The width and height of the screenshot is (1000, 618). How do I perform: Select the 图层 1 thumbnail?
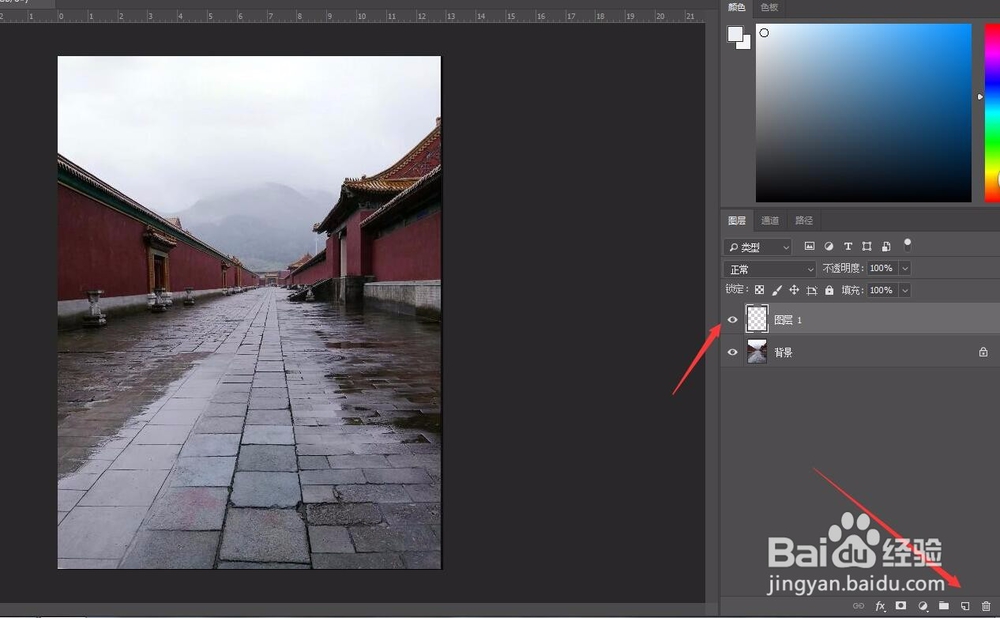point(757,318)
